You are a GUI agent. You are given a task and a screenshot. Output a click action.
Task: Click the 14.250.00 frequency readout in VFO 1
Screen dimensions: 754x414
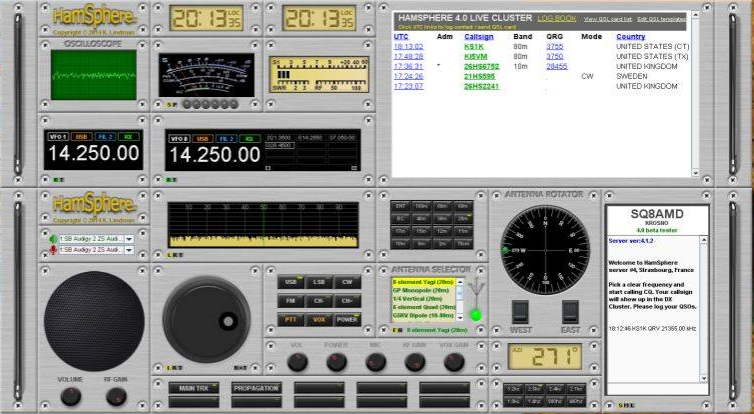tap(94, 154)
